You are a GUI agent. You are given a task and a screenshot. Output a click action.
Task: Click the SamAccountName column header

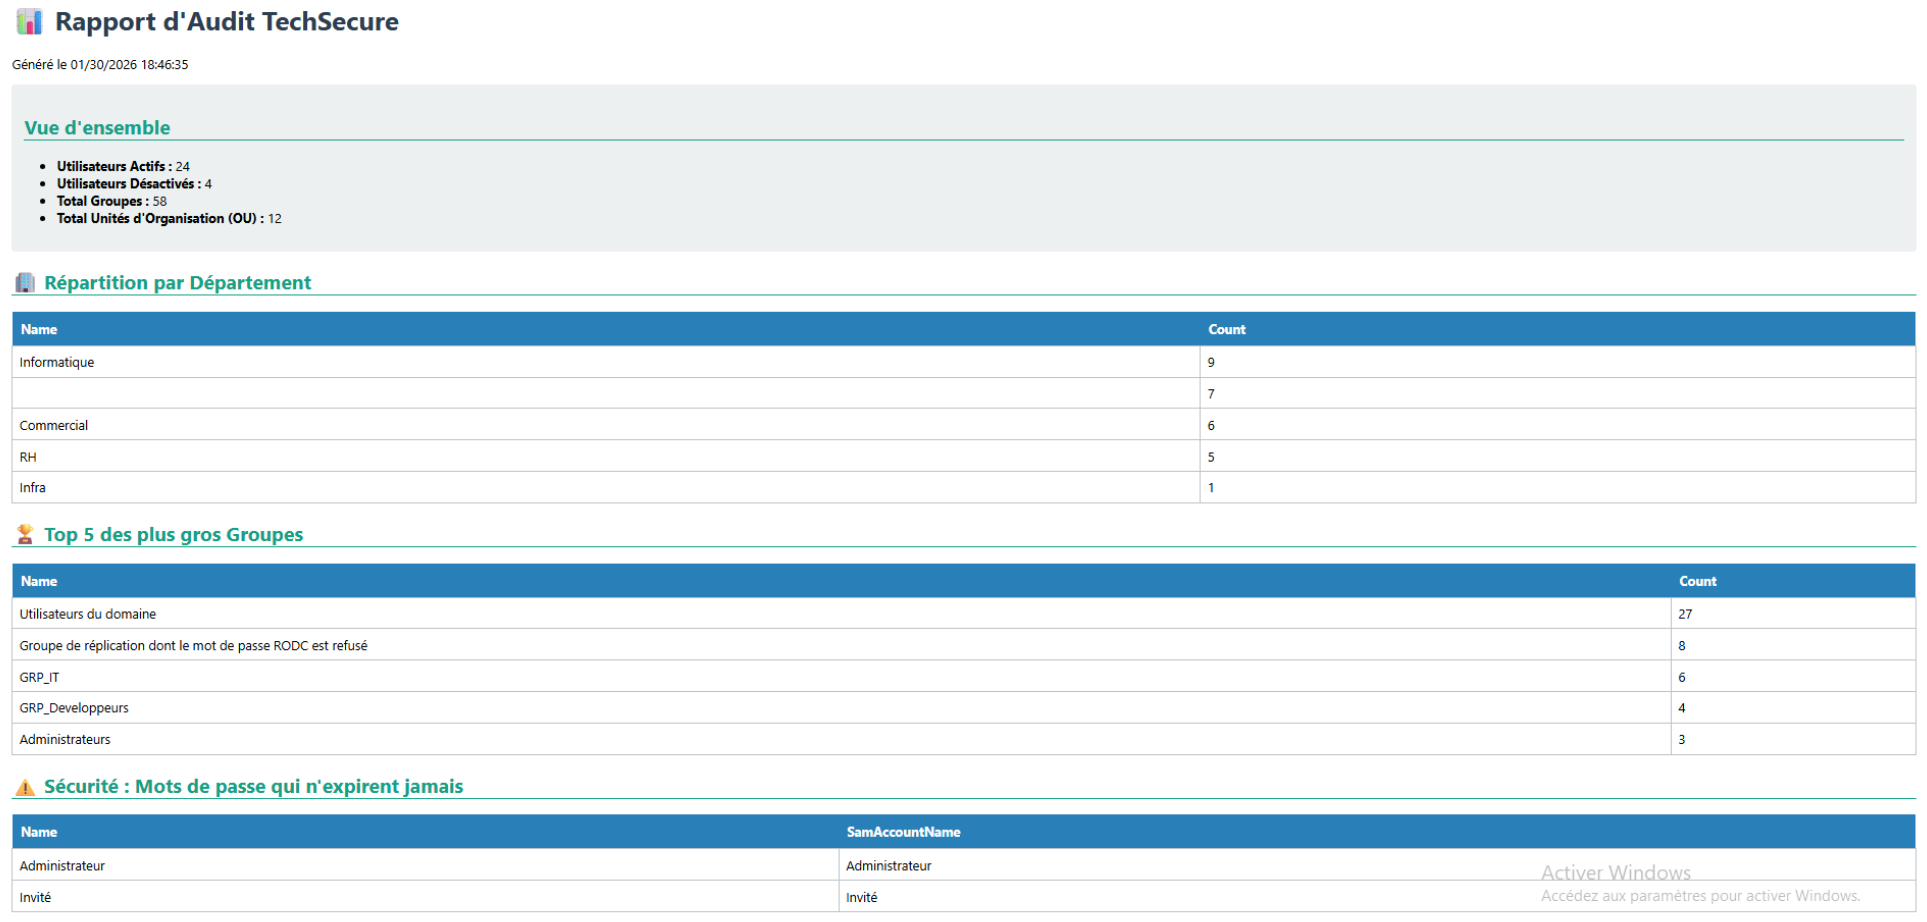[x=903, y=832]
